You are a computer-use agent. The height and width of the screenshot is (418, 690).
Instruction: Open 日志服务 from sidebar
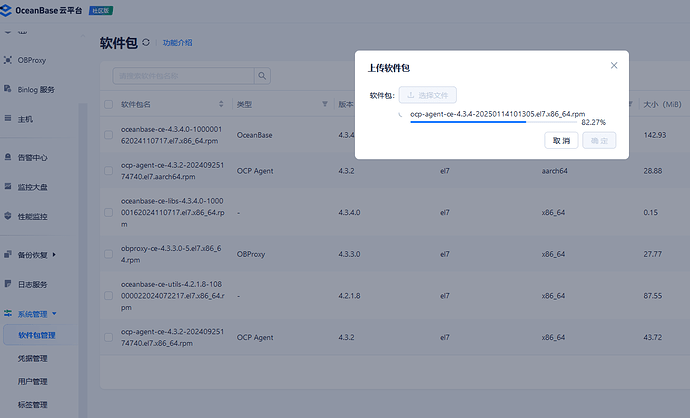[x=33, y=284]
